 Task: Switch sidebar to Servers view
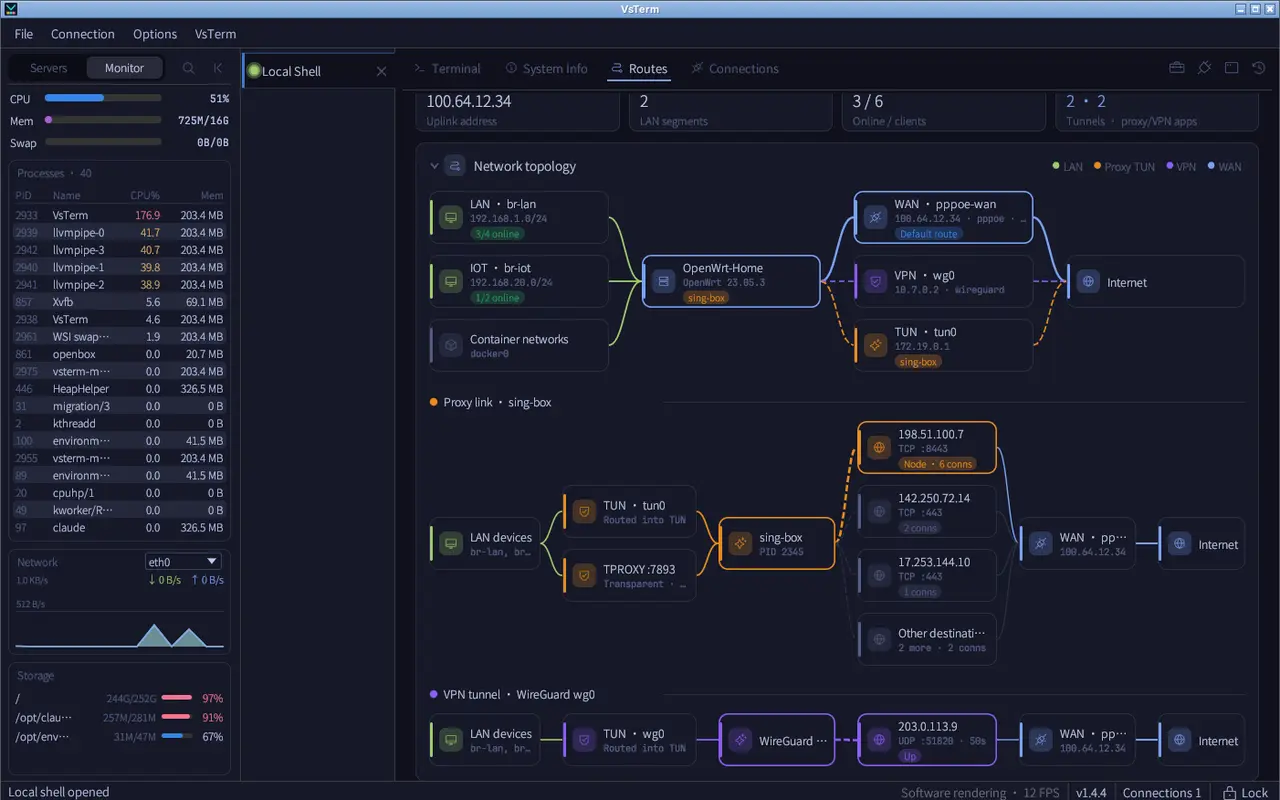click(48, 68)
